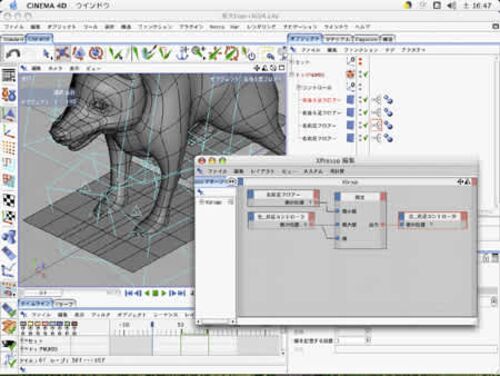
Task: Collapse the red-named character object in tree
Action: [x=292, y=75]
